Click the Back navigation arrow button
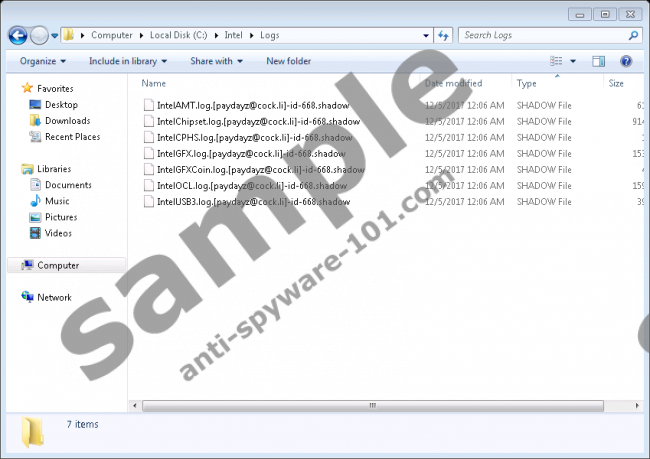The height and width of the screenshot is (459, 650). (18, 36)
